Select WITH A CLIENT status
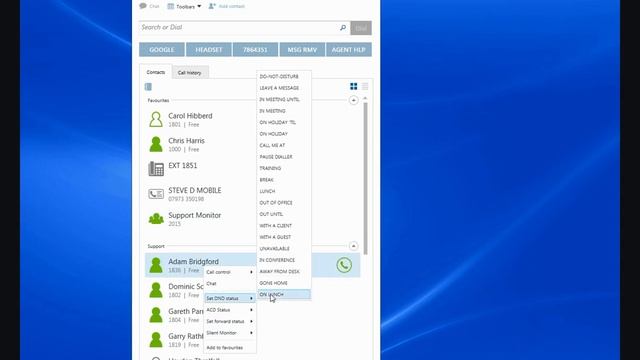 coord(284,225)
